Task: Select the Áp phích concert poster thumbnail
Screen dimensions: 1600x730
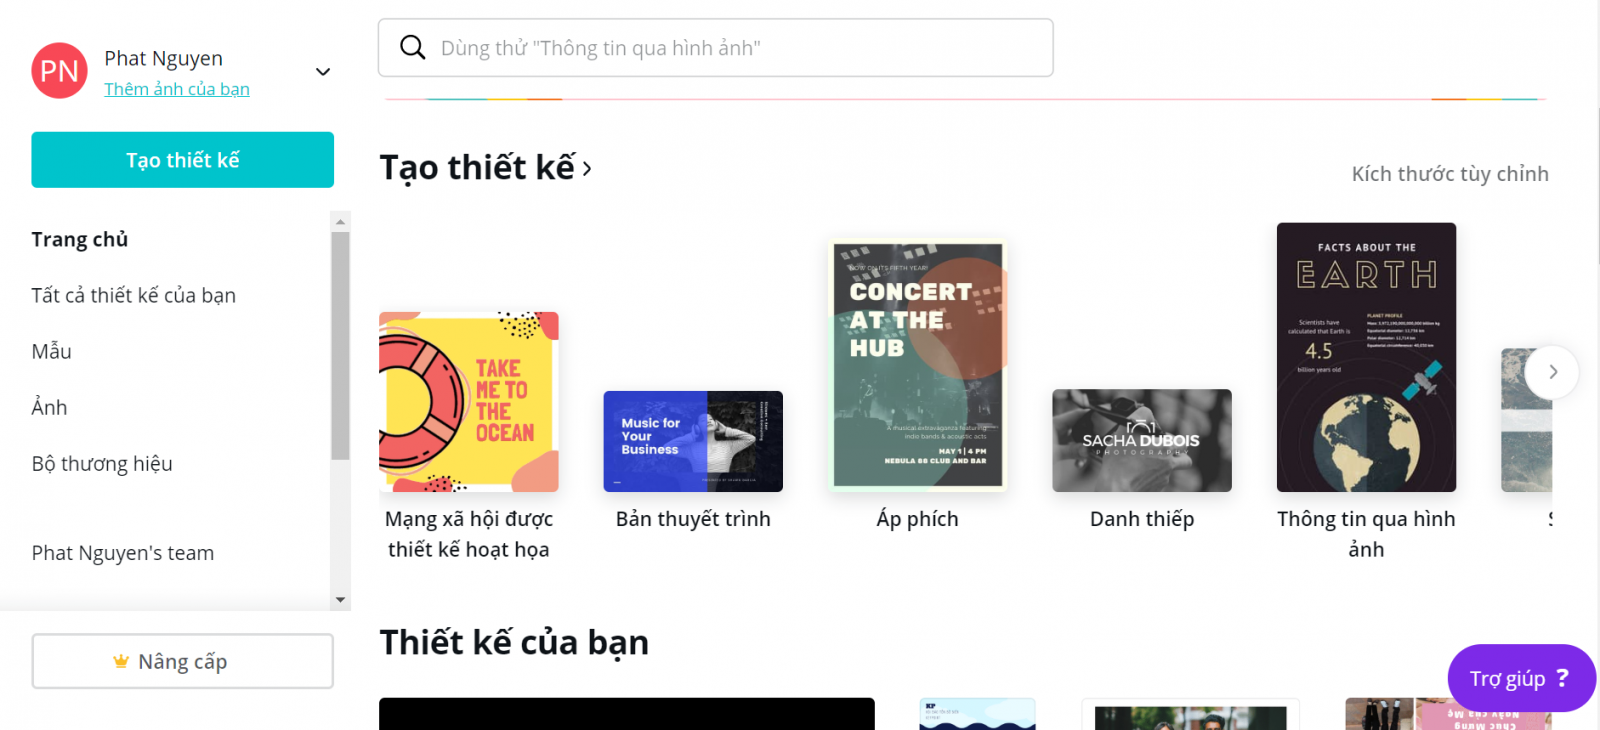Action: pyautogui.click(x=918, y=365)
